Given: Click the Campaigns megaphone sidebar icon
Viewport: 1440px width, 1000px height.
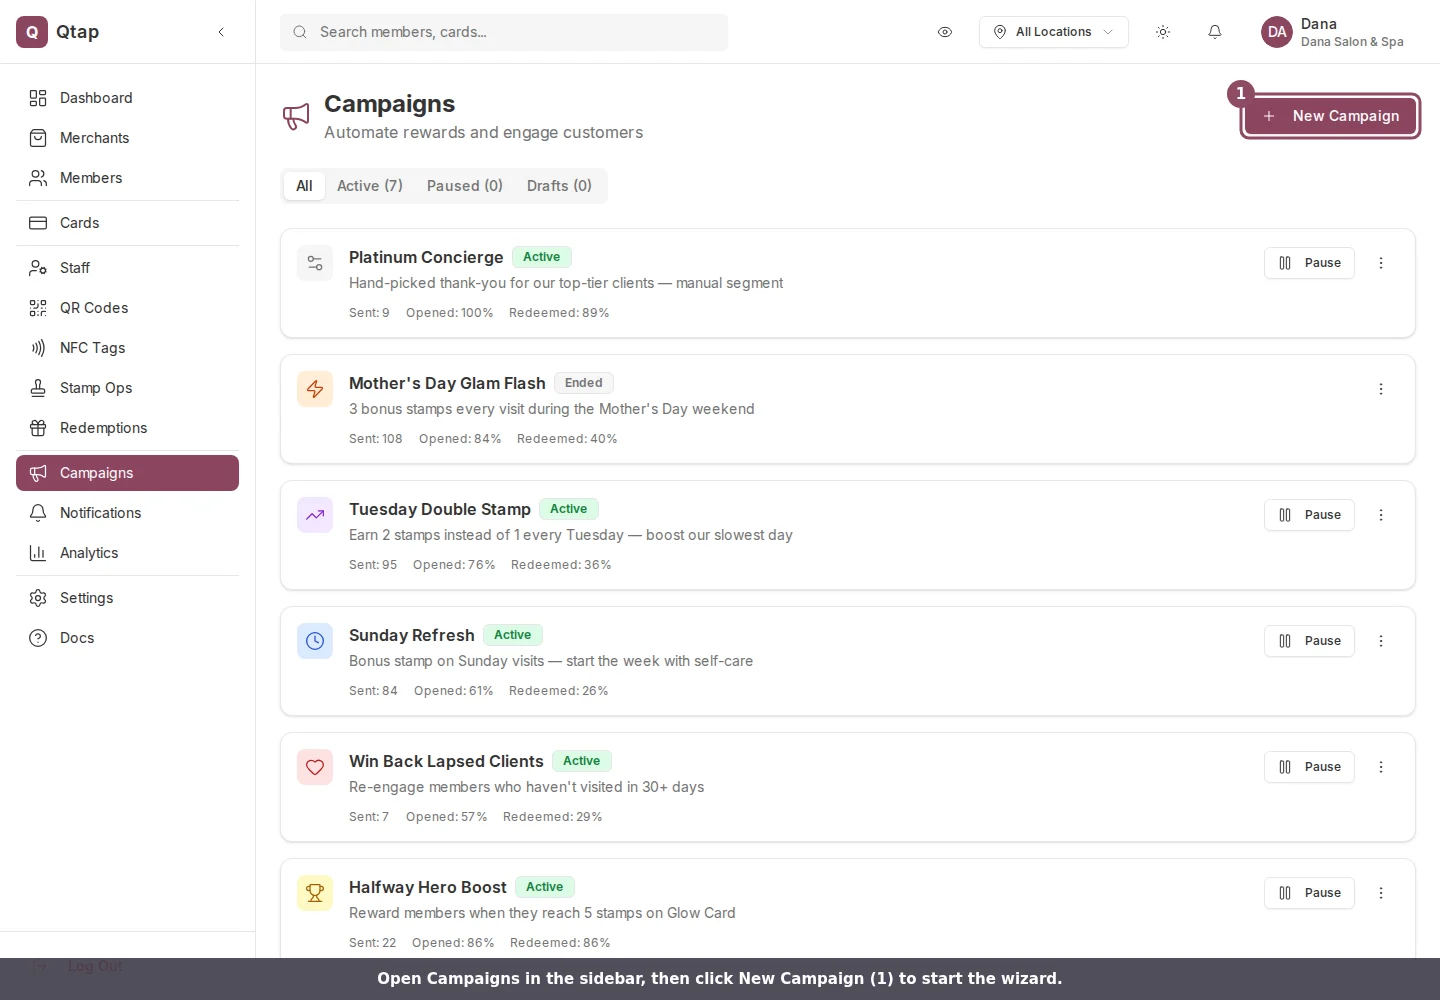Looking at the screenshot, I should [38, 473].
